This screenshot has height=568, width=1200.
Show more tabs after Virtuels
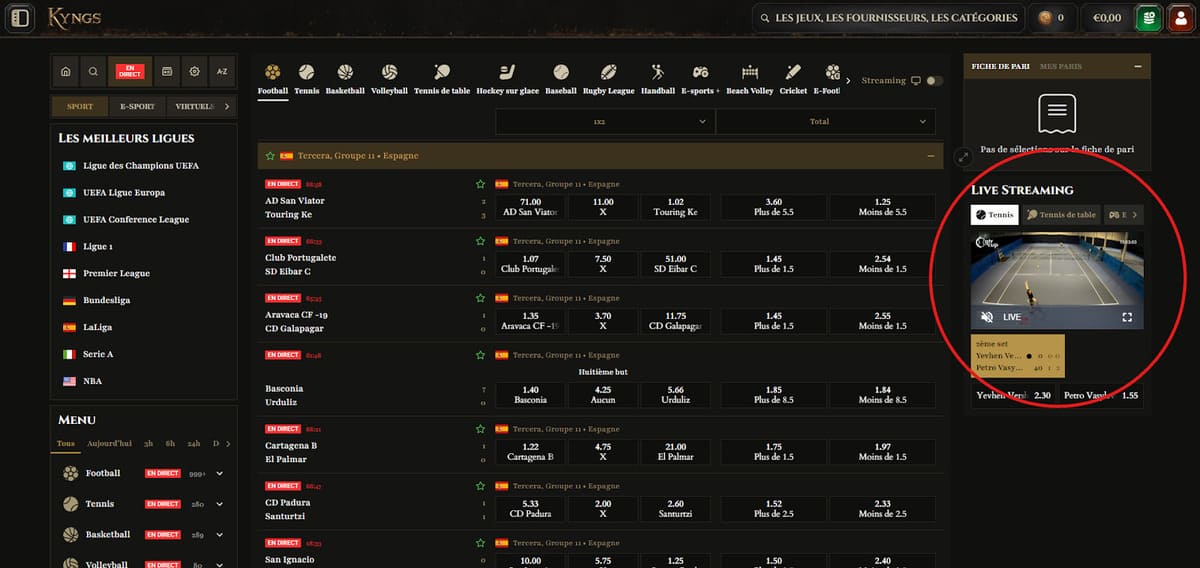[x=227, y=106]
